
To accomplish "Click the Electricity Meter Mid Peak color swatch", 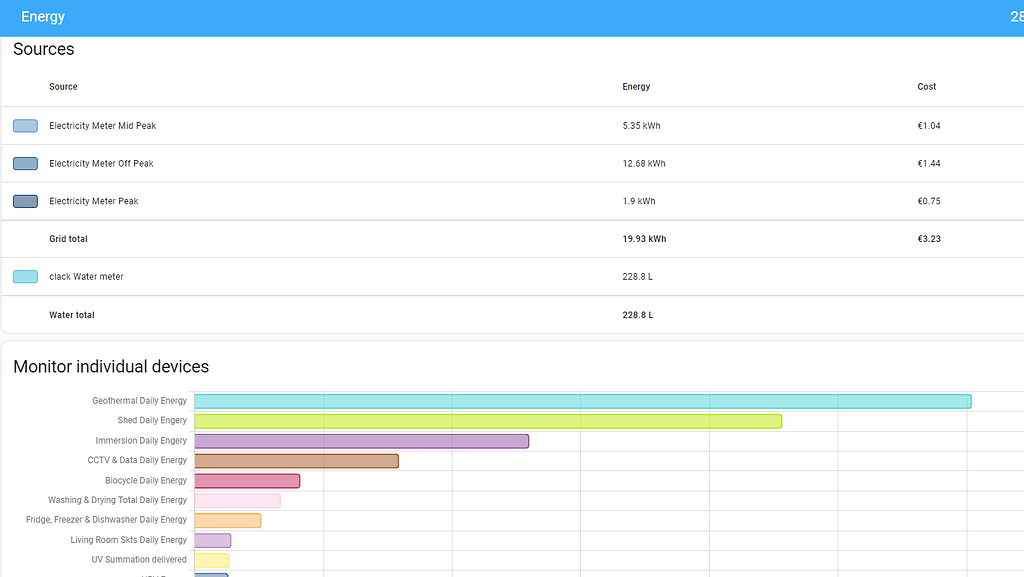I will coord(25,126).
